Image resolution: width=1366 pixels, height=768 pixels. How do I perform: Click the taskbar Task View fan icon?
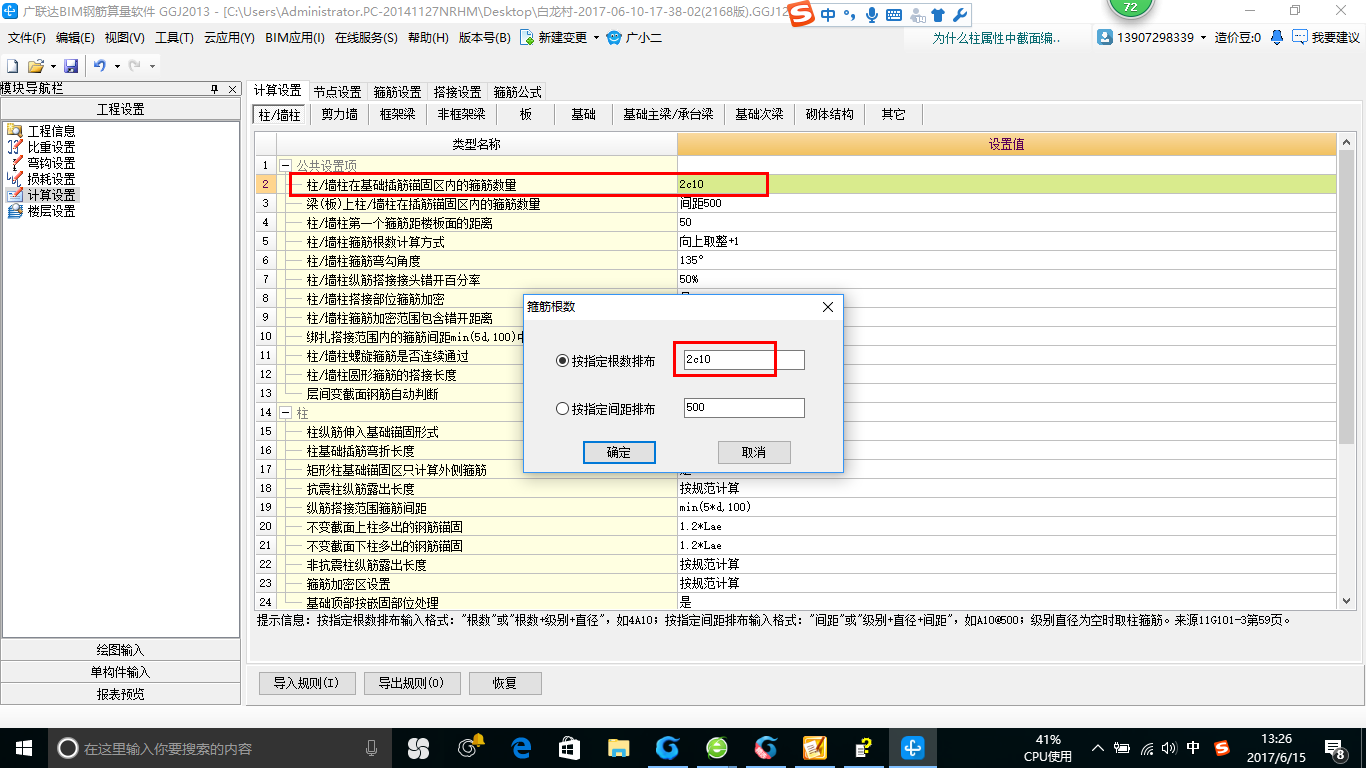(x=418, y=747)
